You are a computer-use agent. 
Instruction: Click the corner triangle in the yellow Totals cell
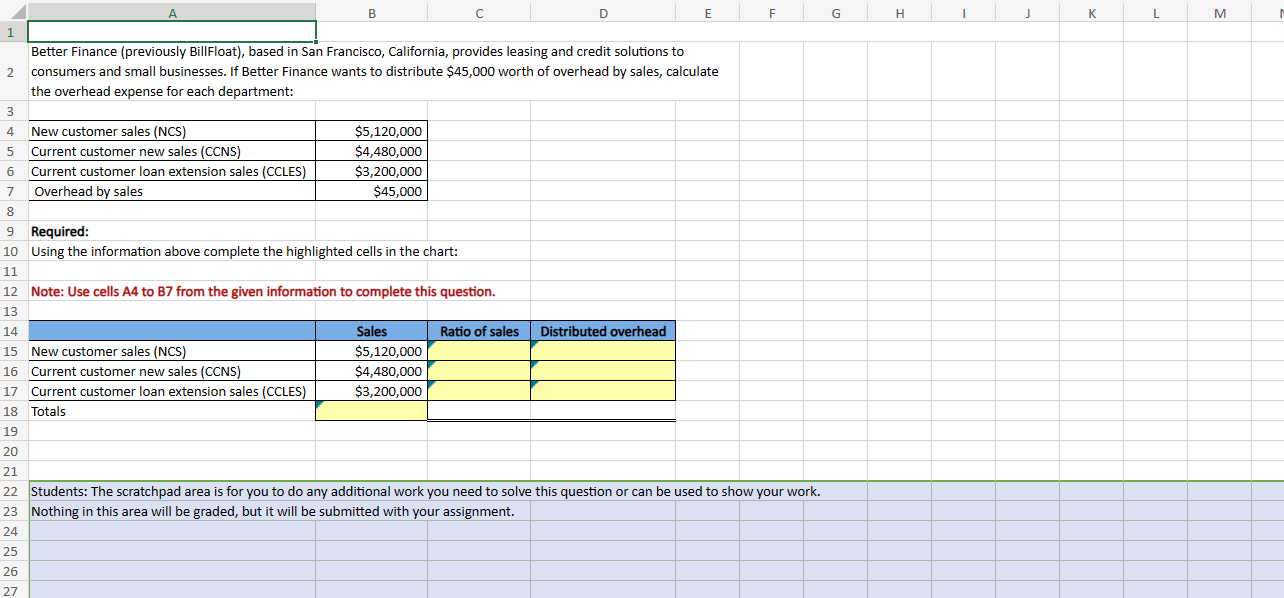[318, 405]
